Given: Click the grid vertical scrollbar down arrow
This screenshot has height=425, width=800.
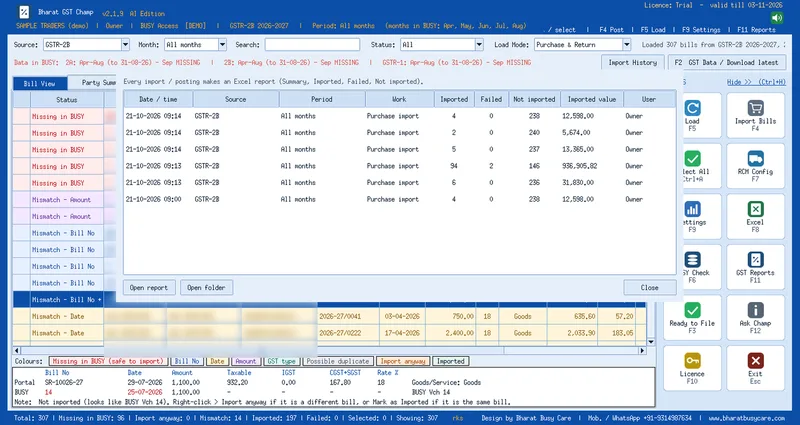Looking at the screenshot, I should click(651, 342).
